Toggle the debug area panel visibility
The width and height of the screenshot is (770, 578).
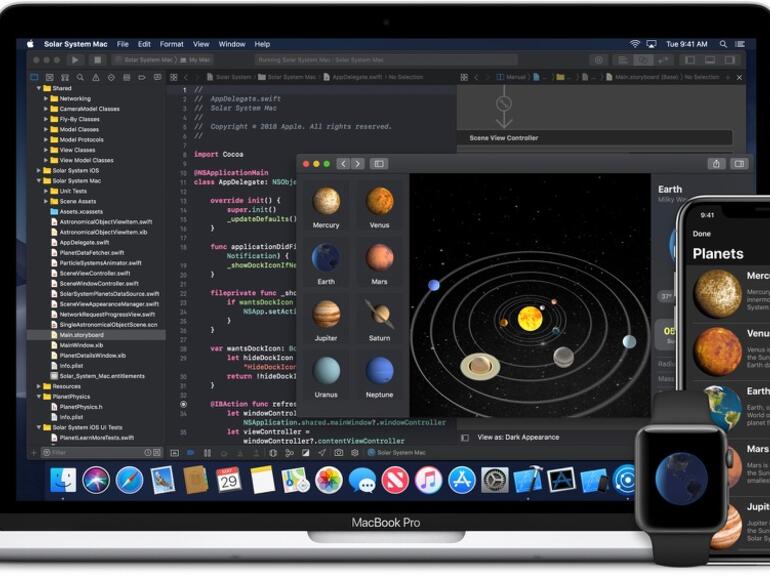point(710,60)
